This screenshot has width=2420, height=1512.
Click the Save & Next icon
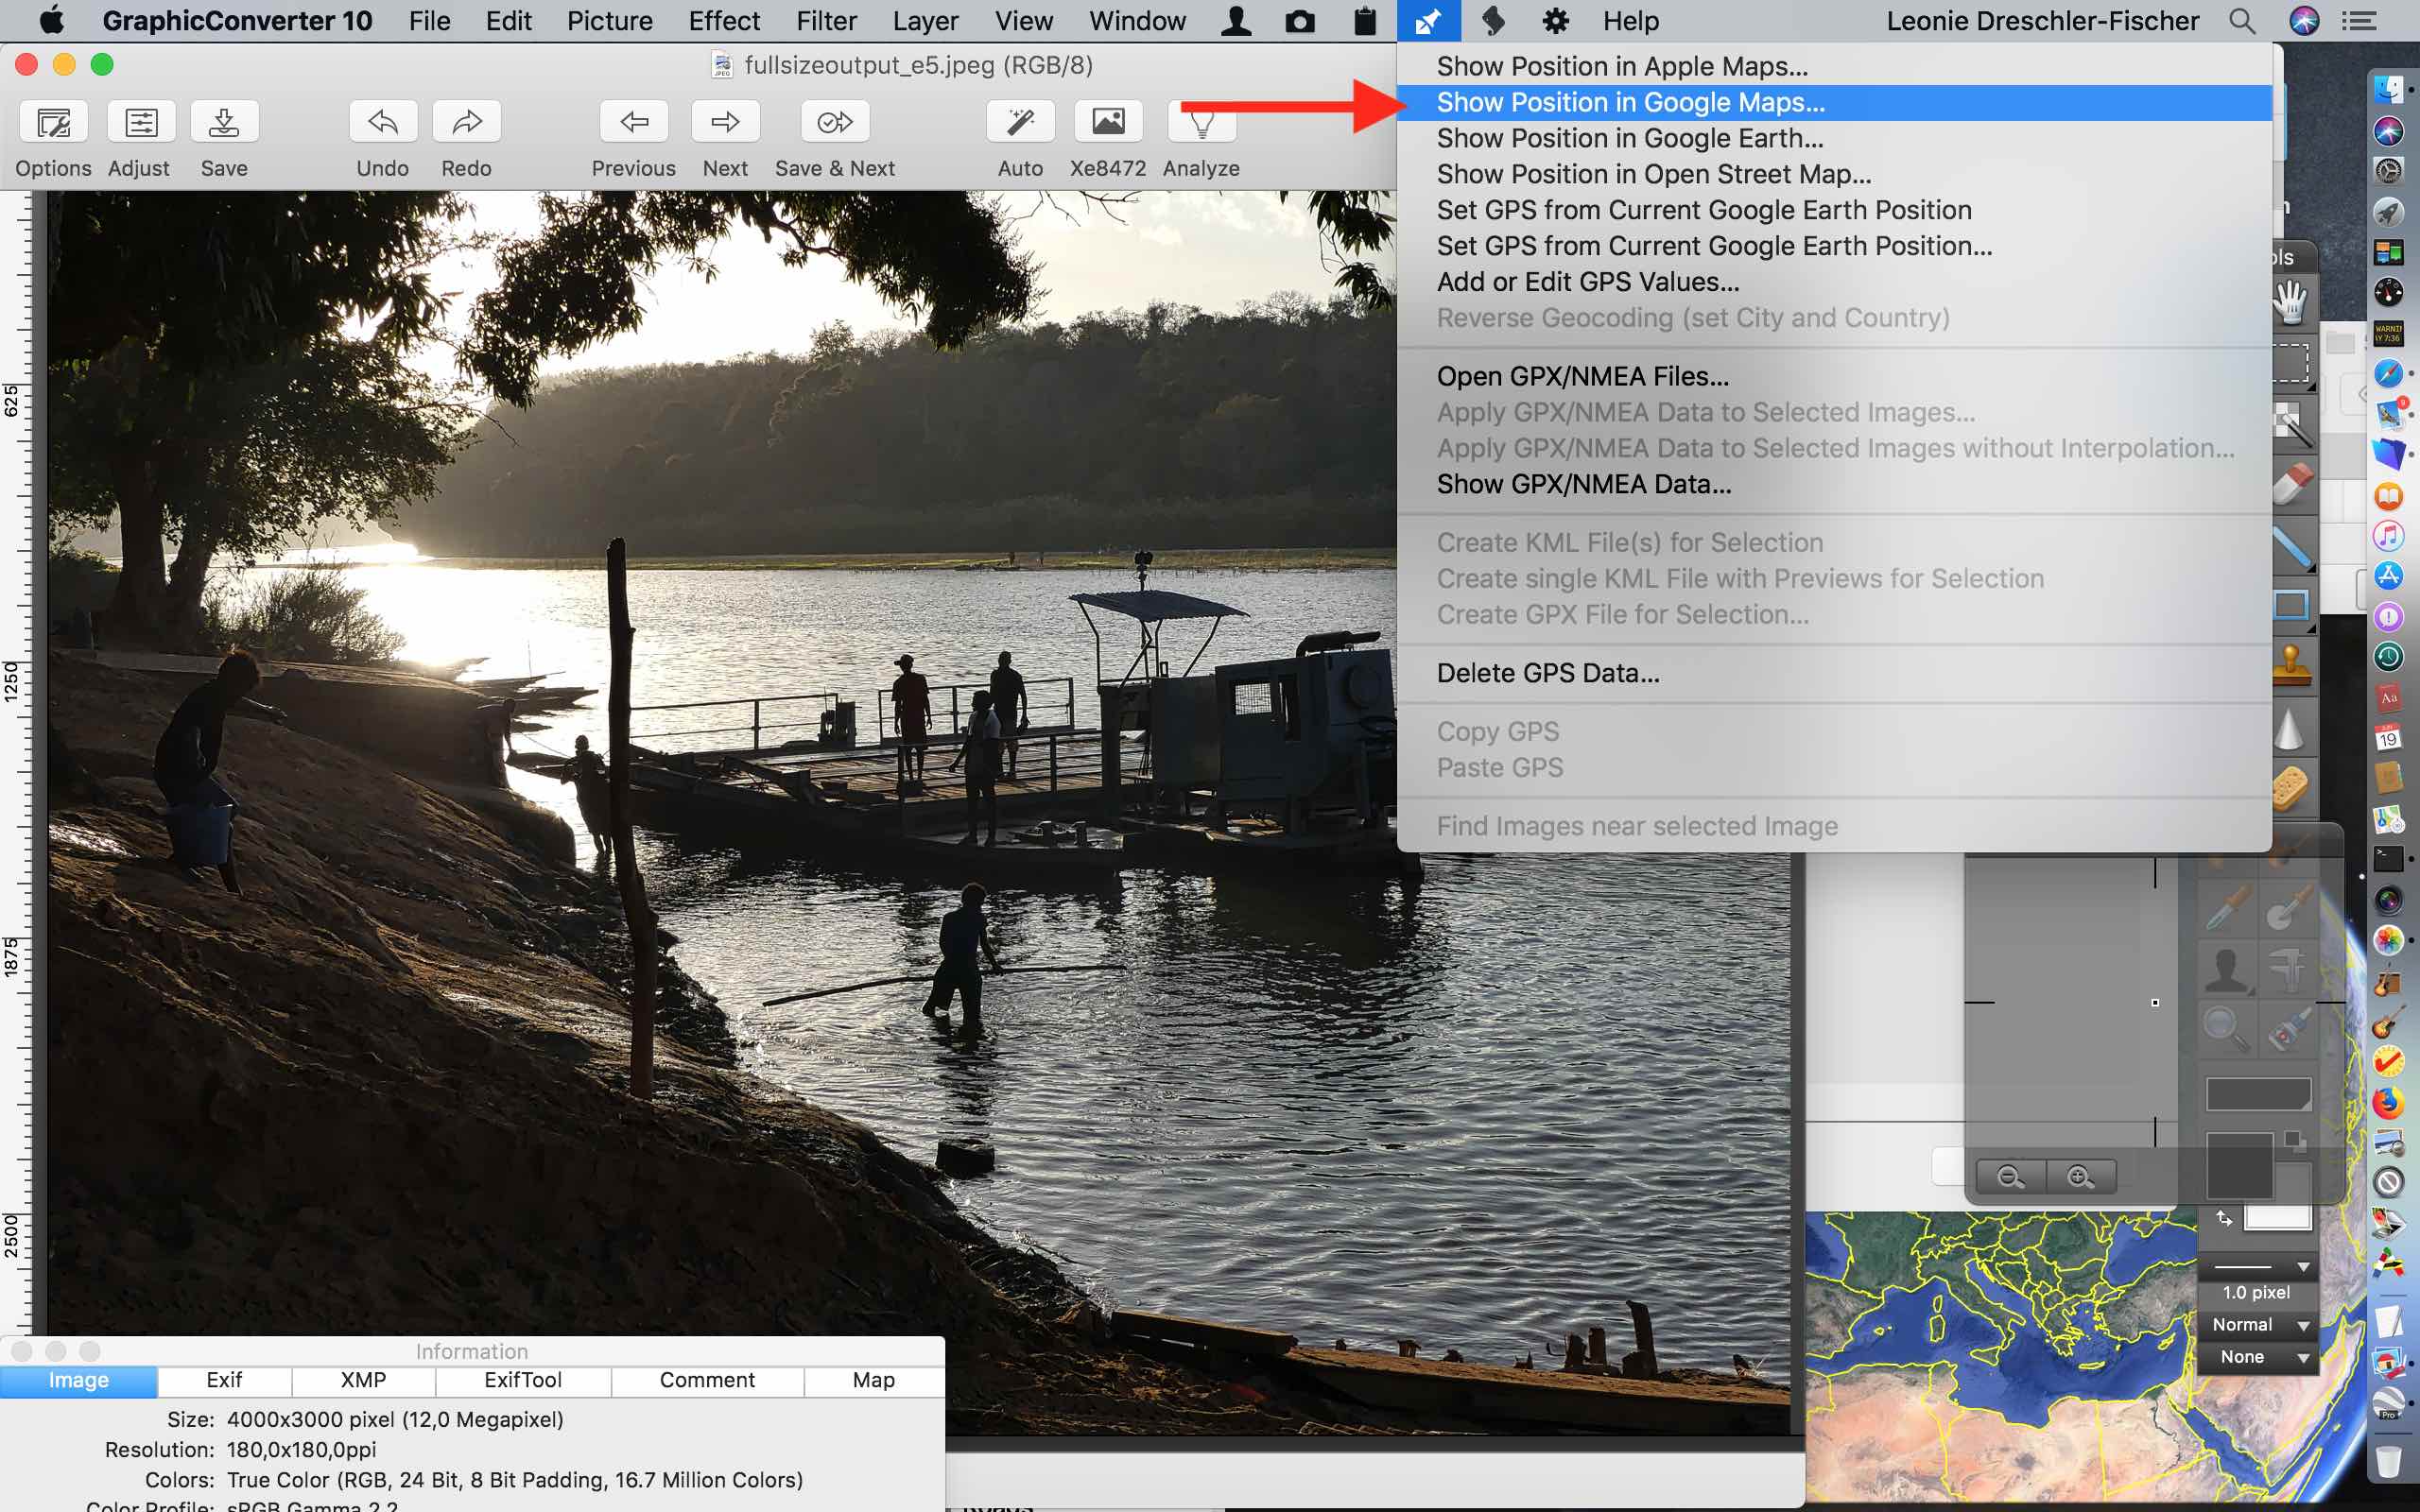834,123
